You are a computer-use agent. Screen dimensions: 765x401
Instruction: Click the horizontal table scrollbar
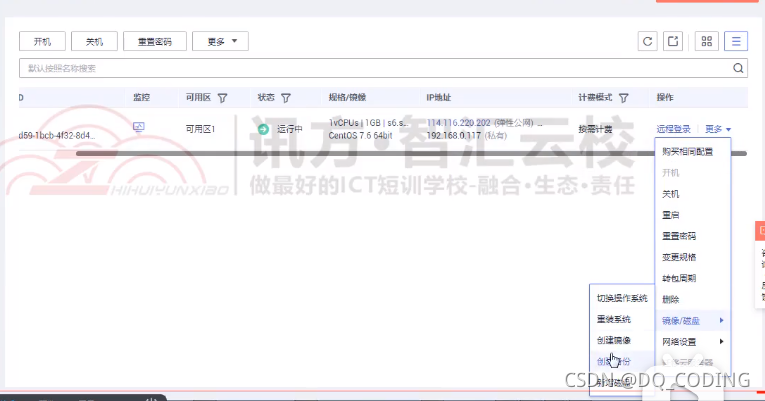411,154
